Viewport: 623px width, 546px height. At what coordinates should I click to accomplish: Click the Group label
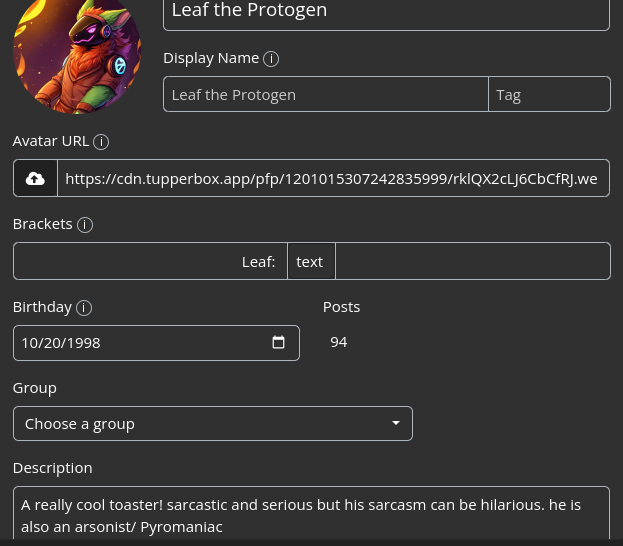tap(35, 387)
